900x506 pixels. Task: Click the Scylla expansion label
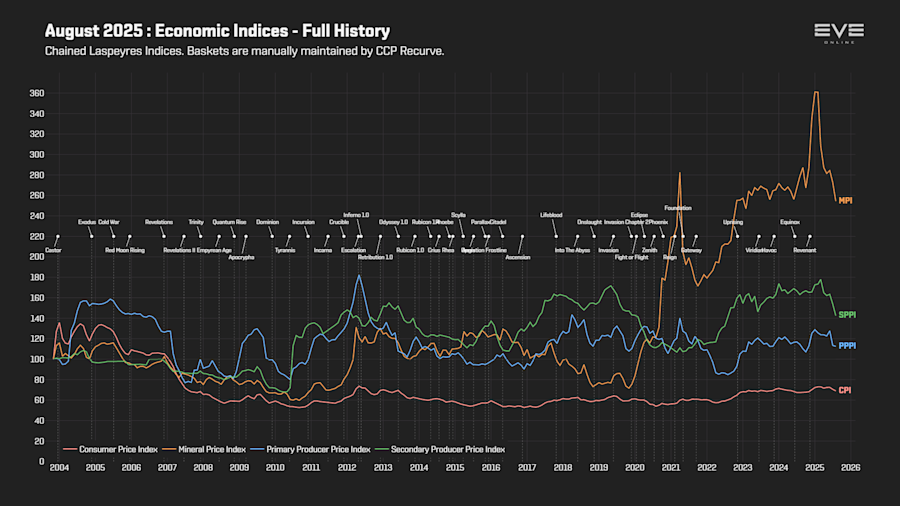pos(458,216)
